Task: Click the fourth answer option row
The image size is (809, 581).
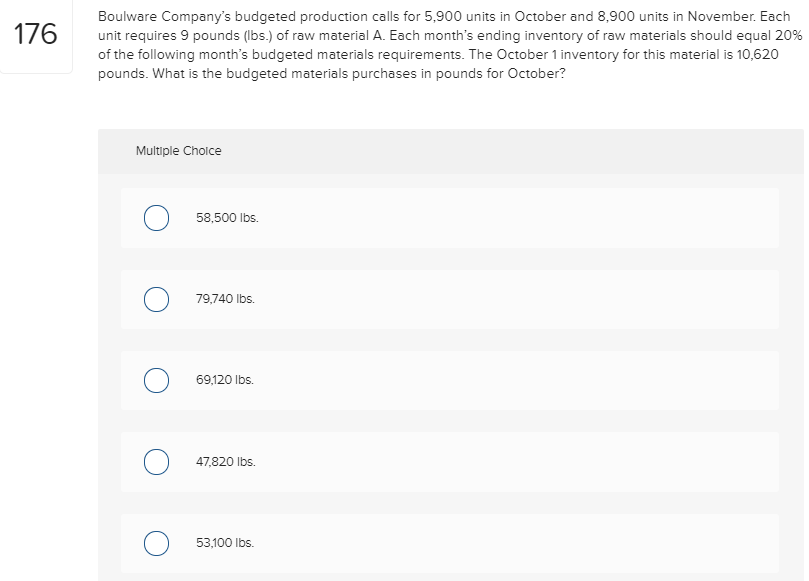Action: point(450,461)
